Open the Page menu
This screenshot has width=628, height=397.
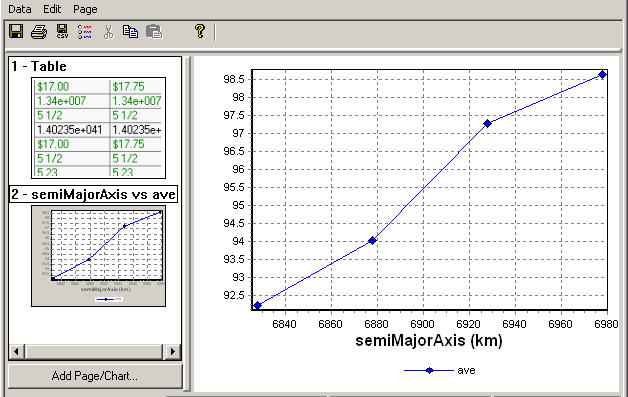click(x=85, y=9)
